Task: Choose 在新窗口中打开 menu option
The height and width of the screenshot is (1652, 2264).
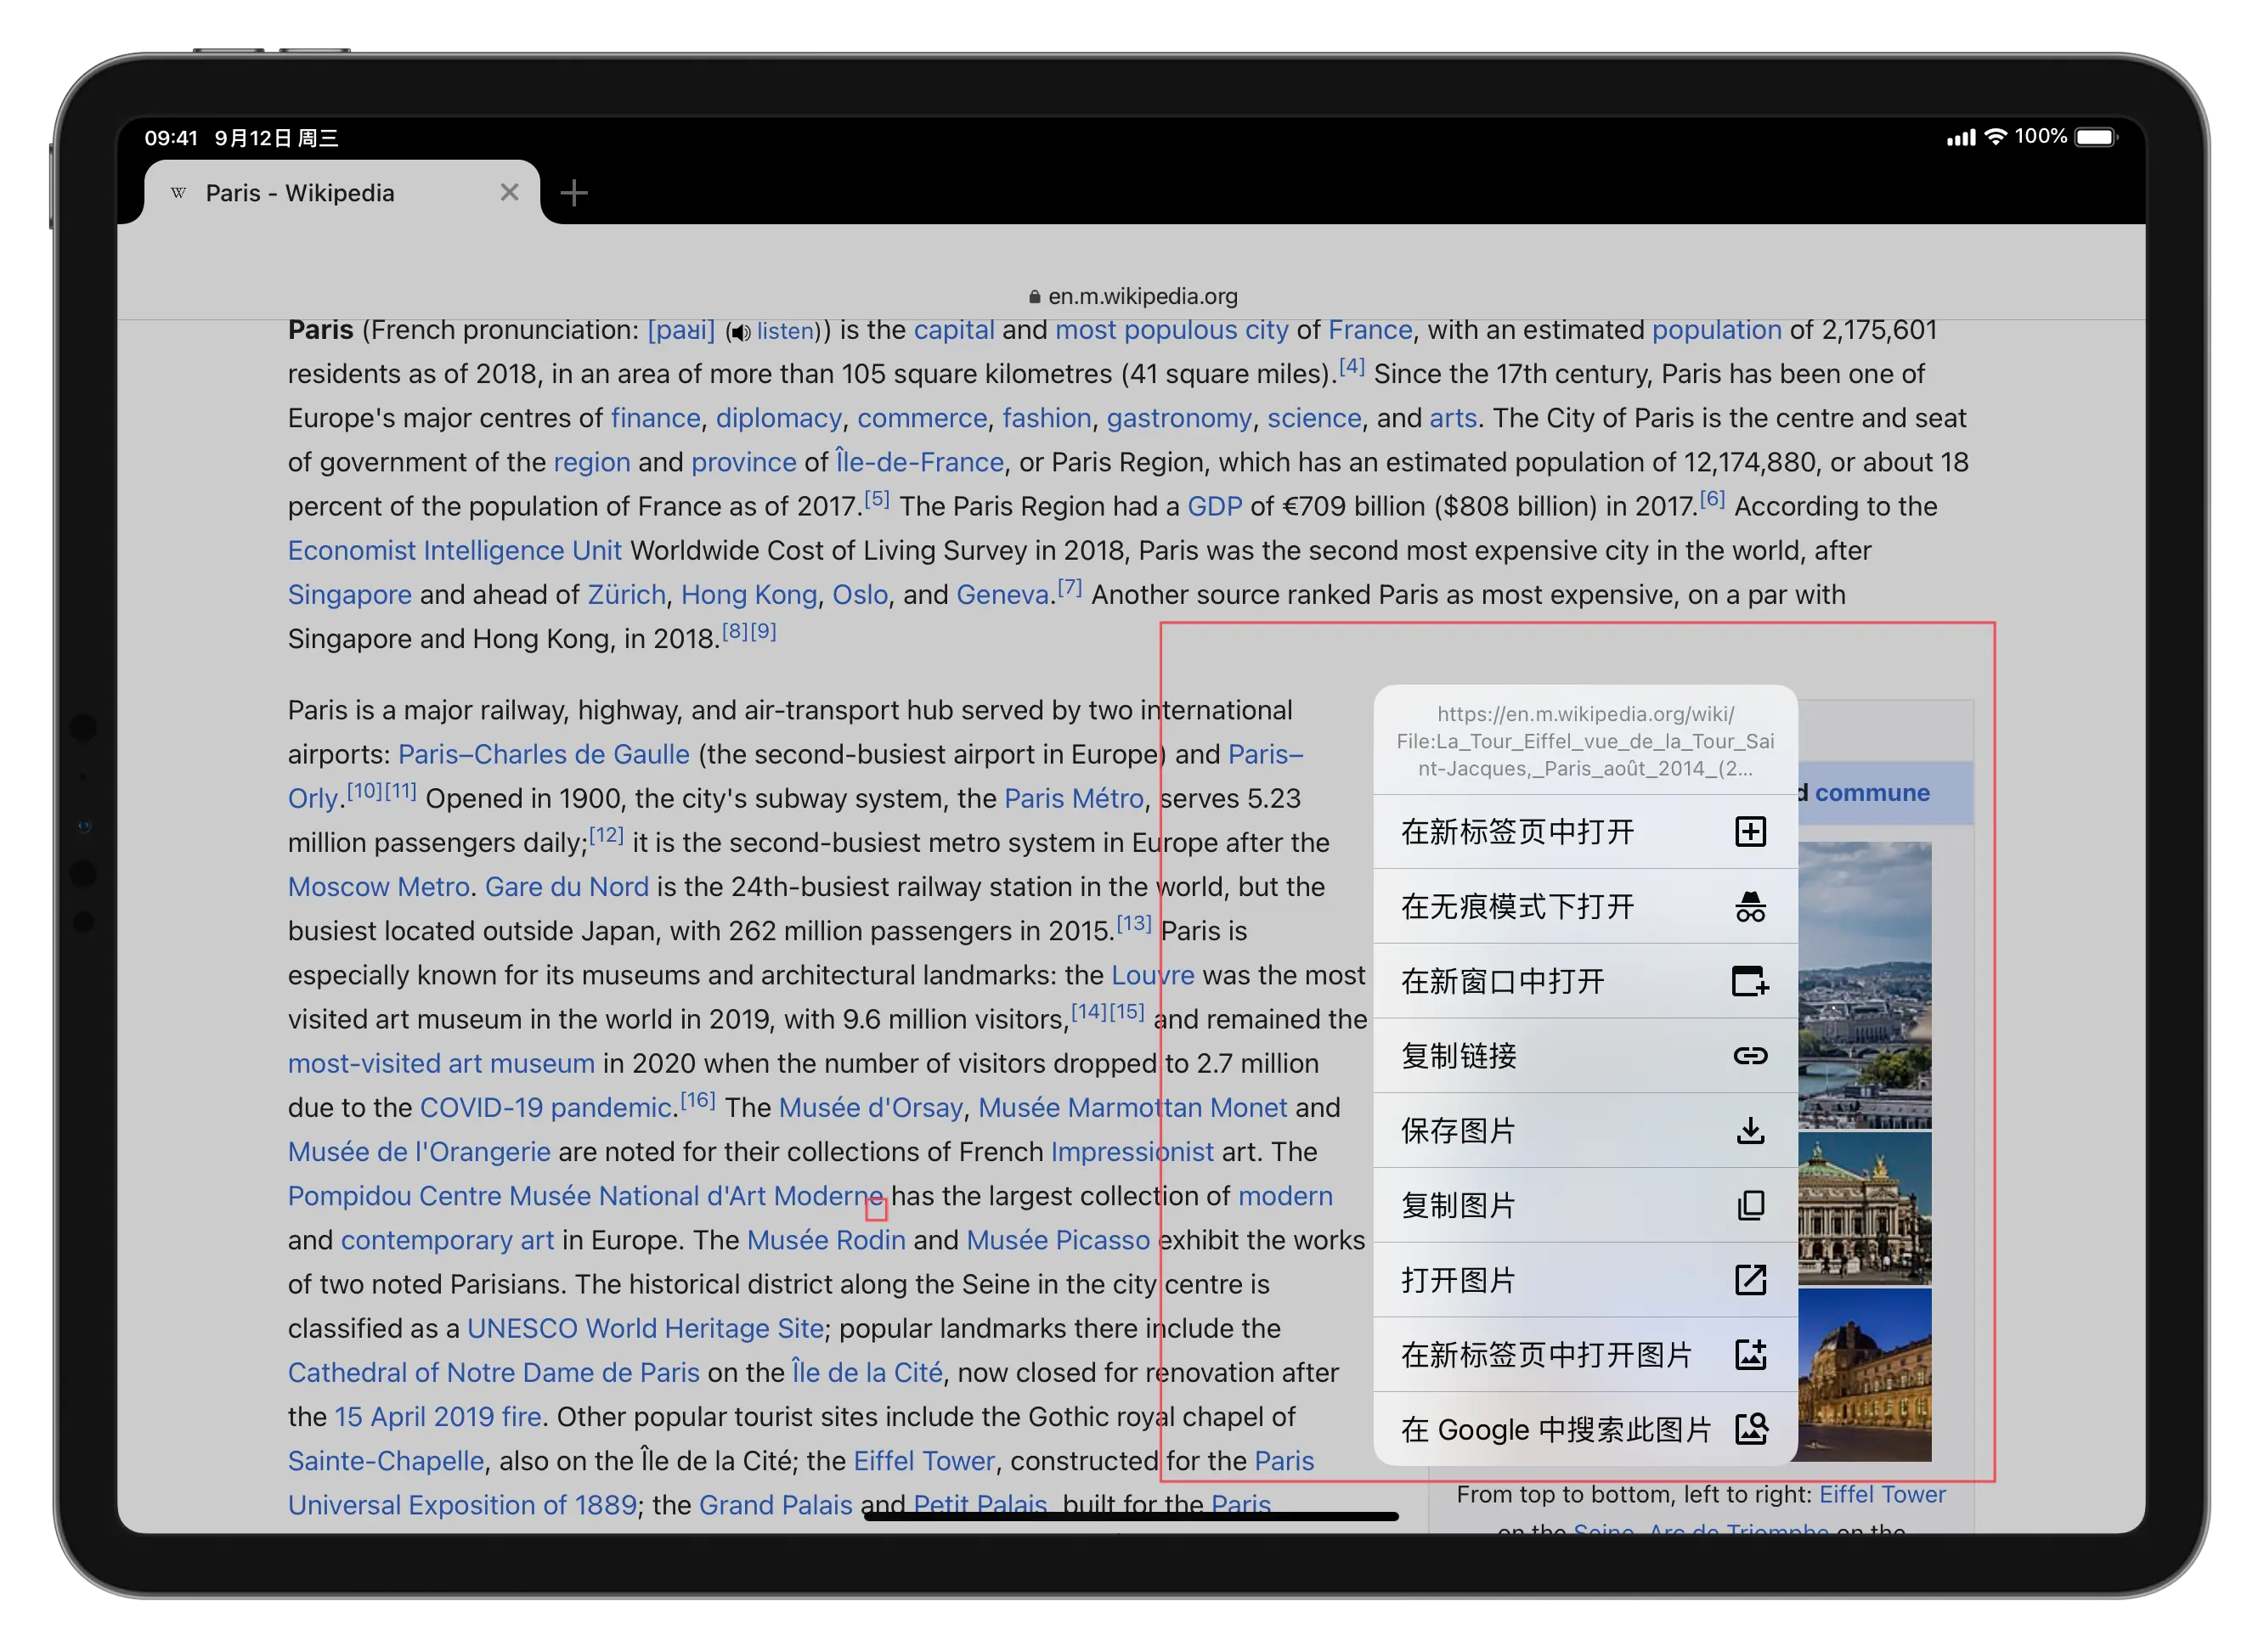Action: (1584, 981)
